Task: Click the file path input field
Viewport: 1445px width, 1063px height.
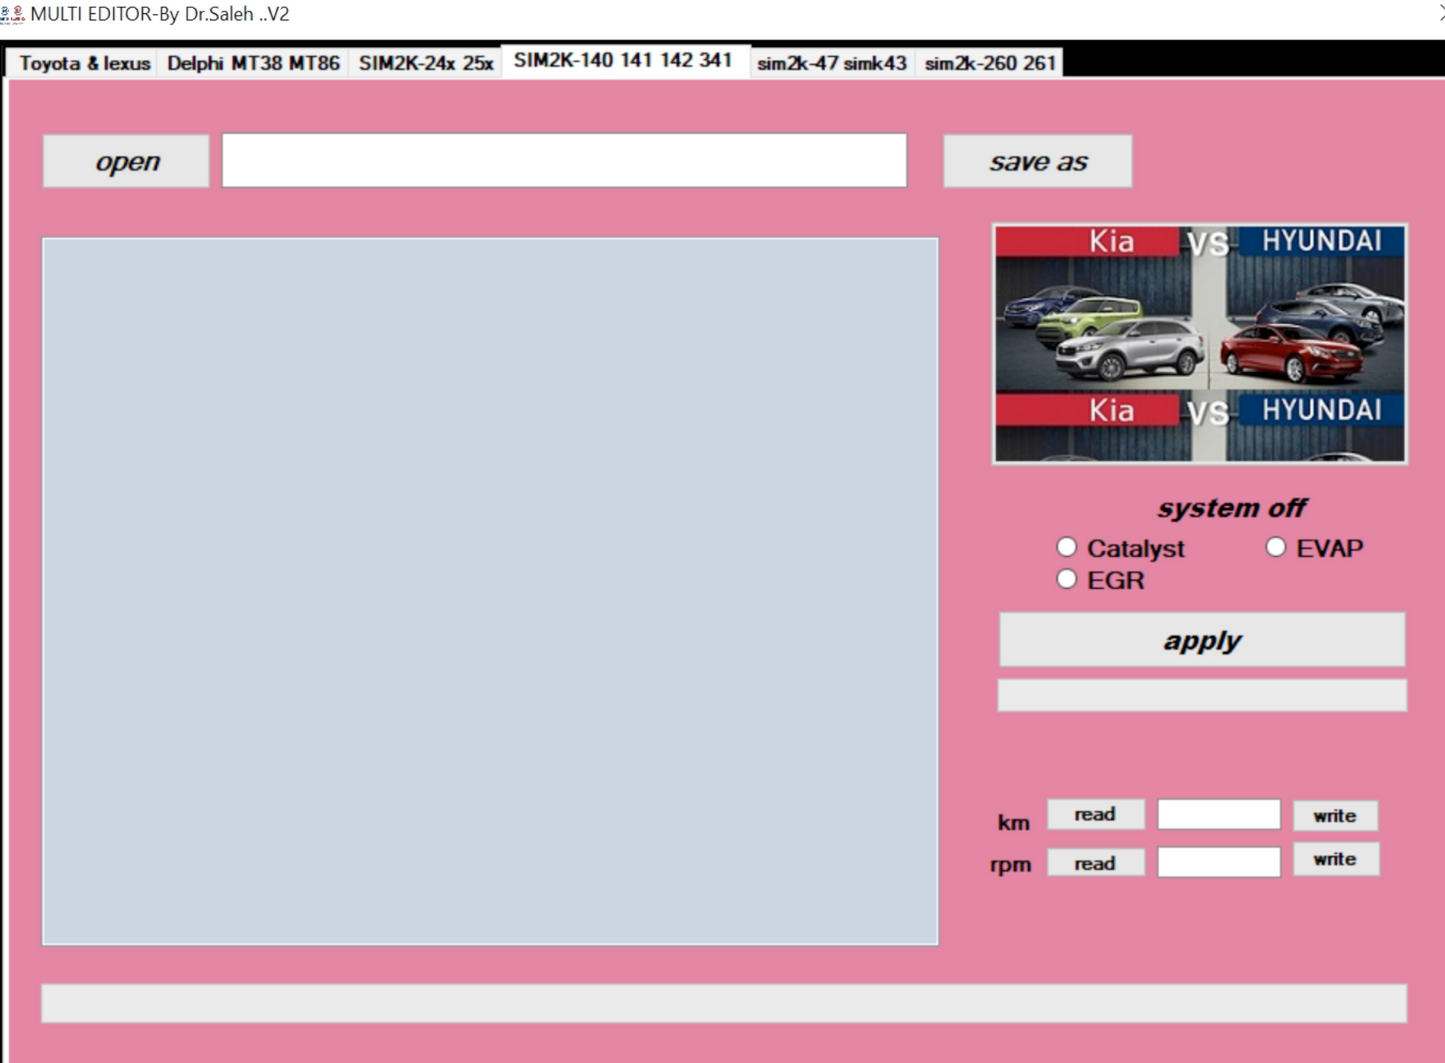Action: coord(563,160)
